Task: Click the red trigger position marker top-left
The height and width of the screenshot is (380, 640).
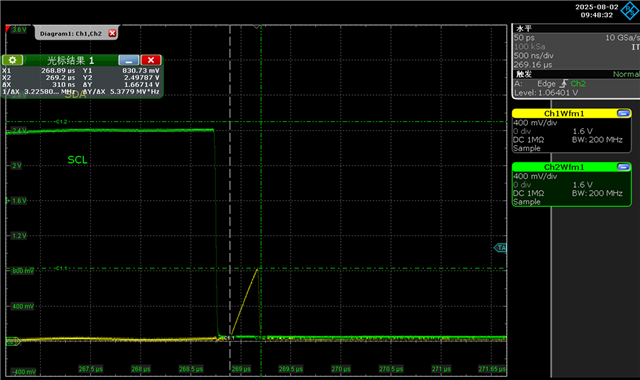Action: (8, 28)
